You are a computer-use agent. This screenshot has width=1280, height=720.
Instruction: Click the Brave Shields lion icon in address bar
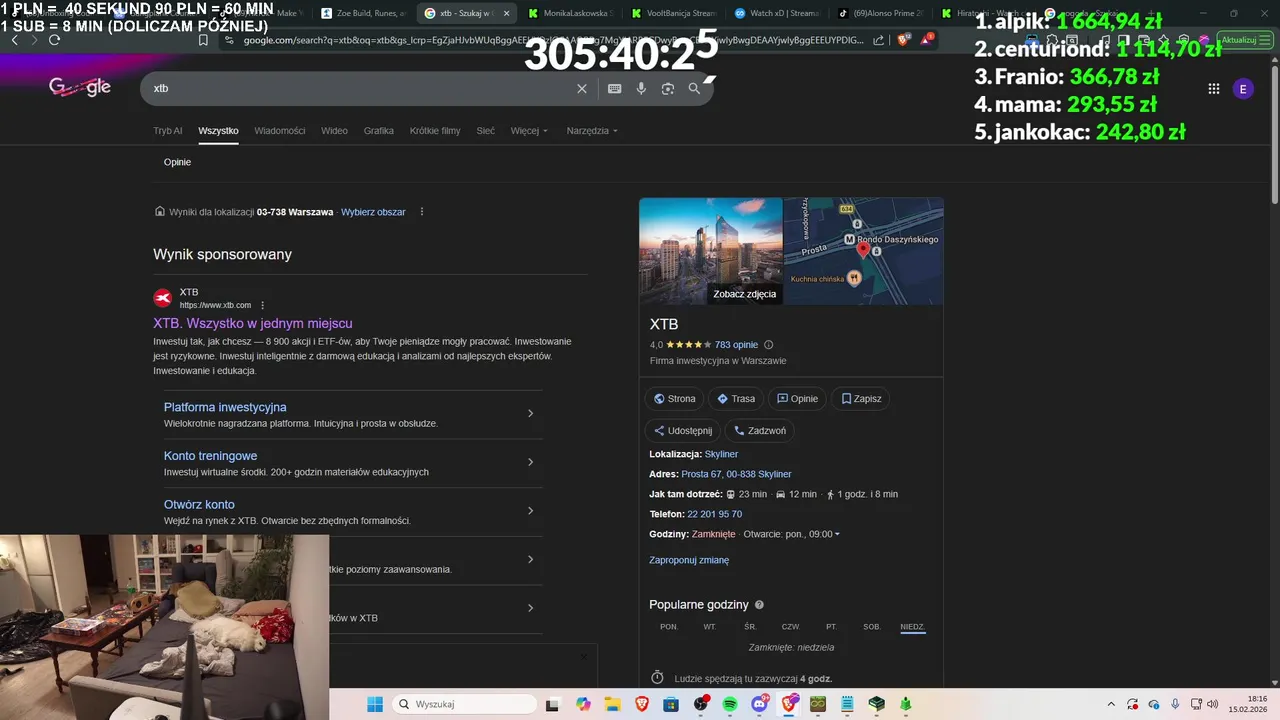coord(905,40)
